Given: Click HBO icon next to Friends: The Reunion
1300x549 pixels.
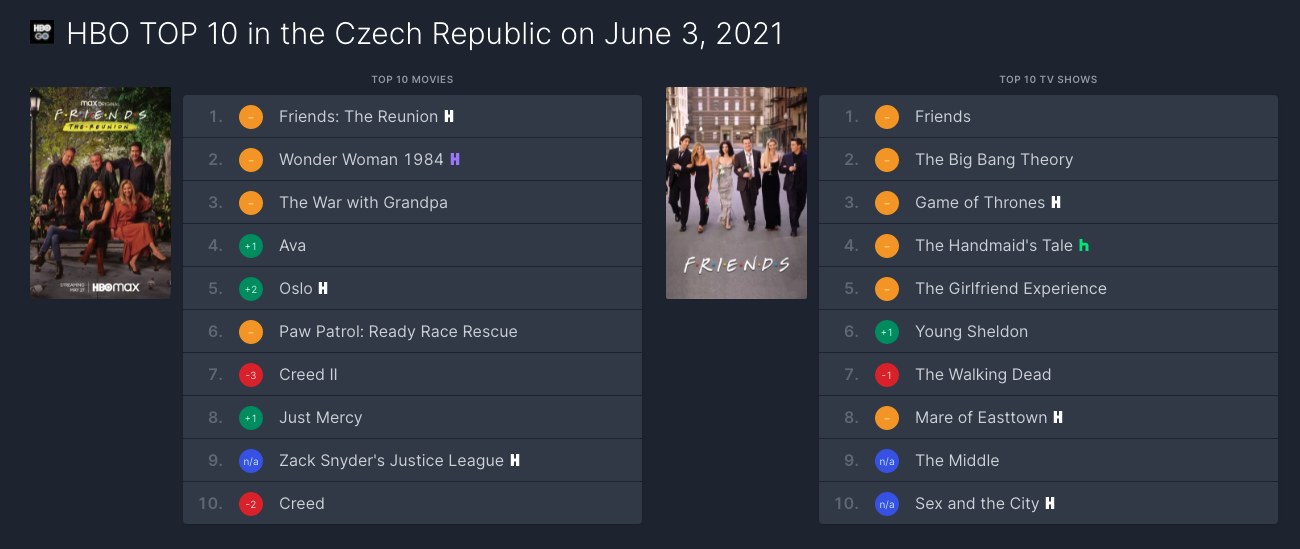Looking at the screenshot, I should (449, 117).
